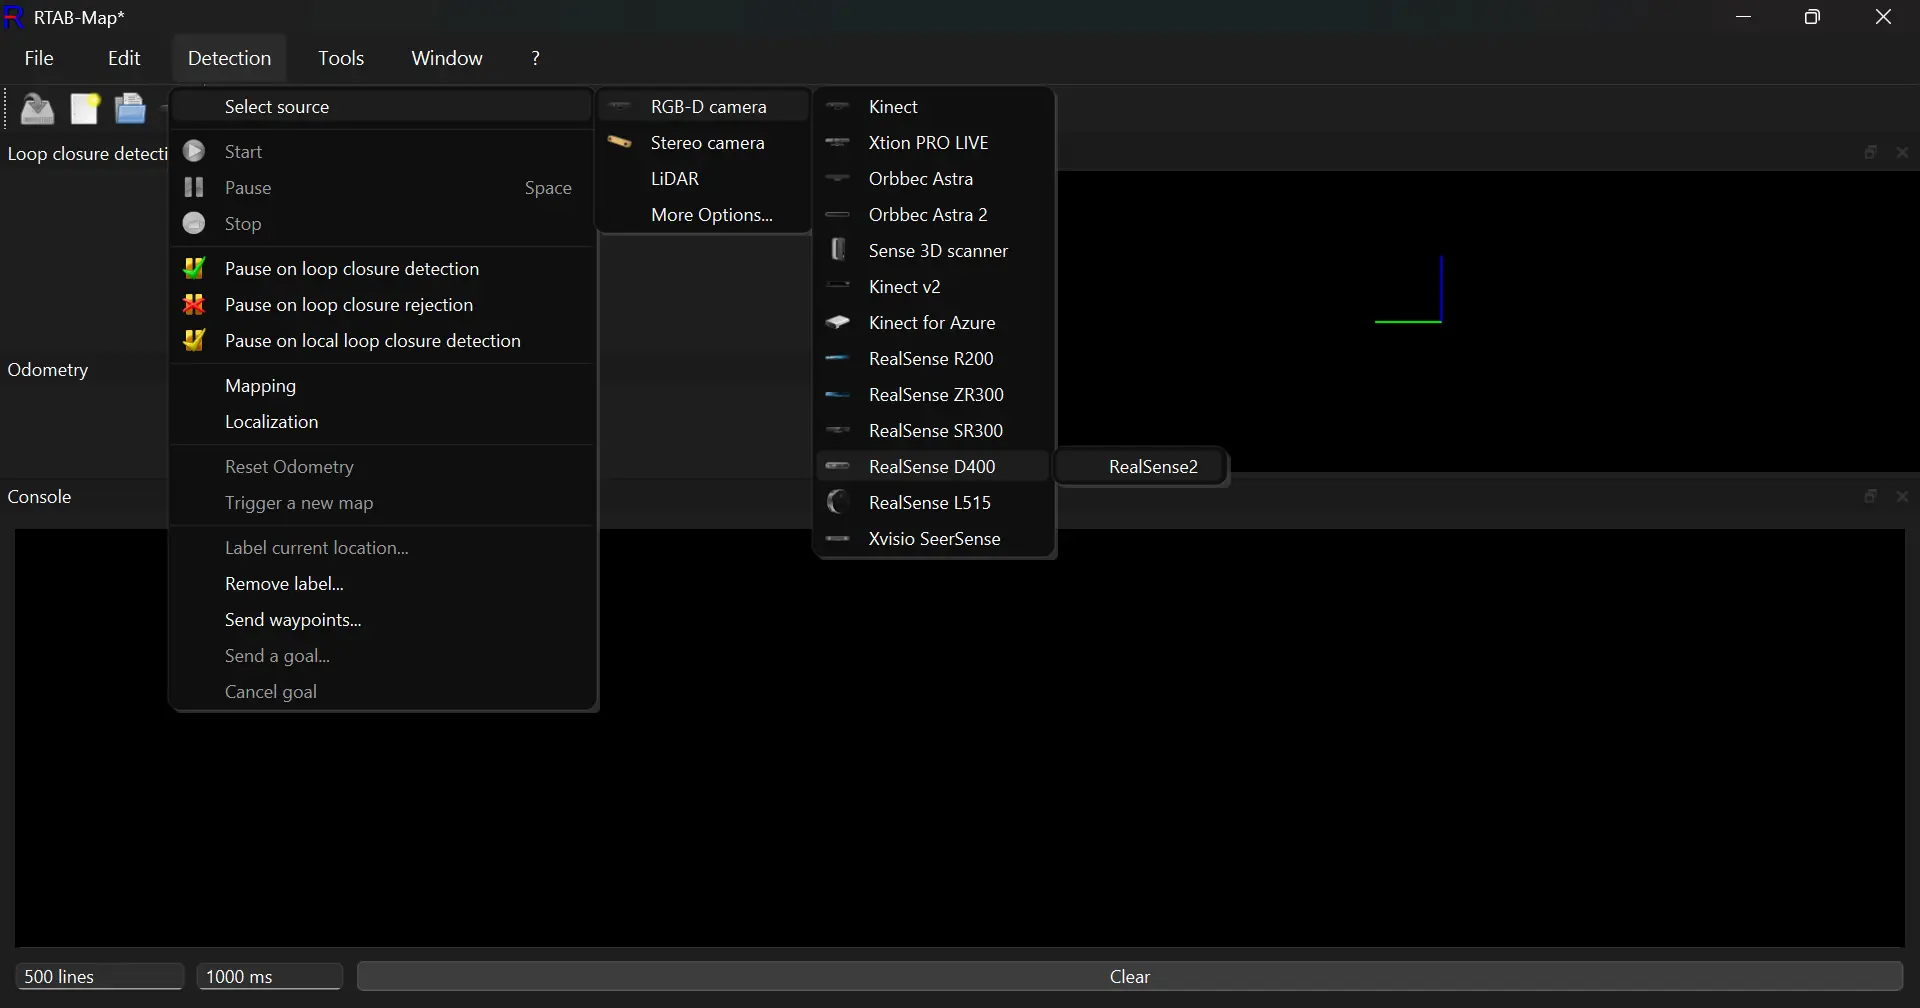Open the question mark help menu
This screenshot has width=1920, height=1008.
(x=535, y=58)
